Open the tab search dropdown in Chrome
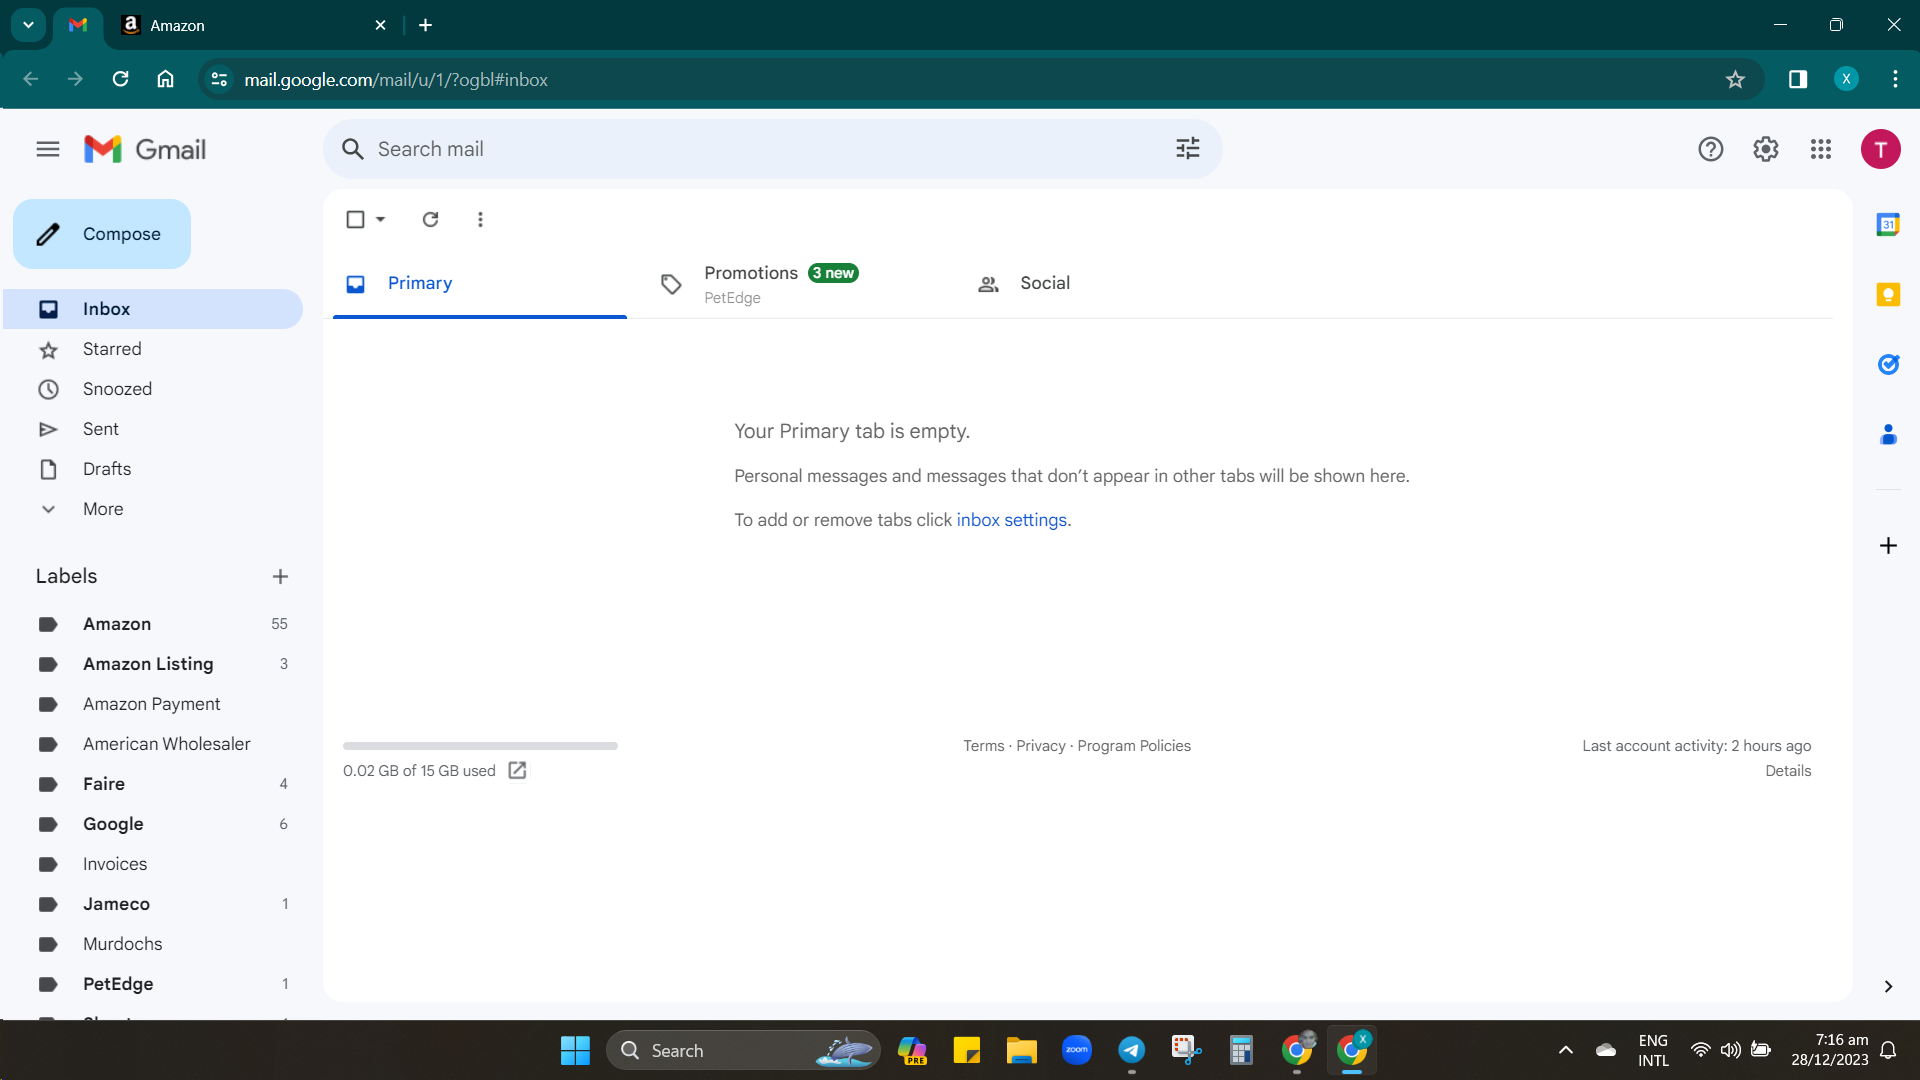The image size is (1920, 1080). [28, 25]
